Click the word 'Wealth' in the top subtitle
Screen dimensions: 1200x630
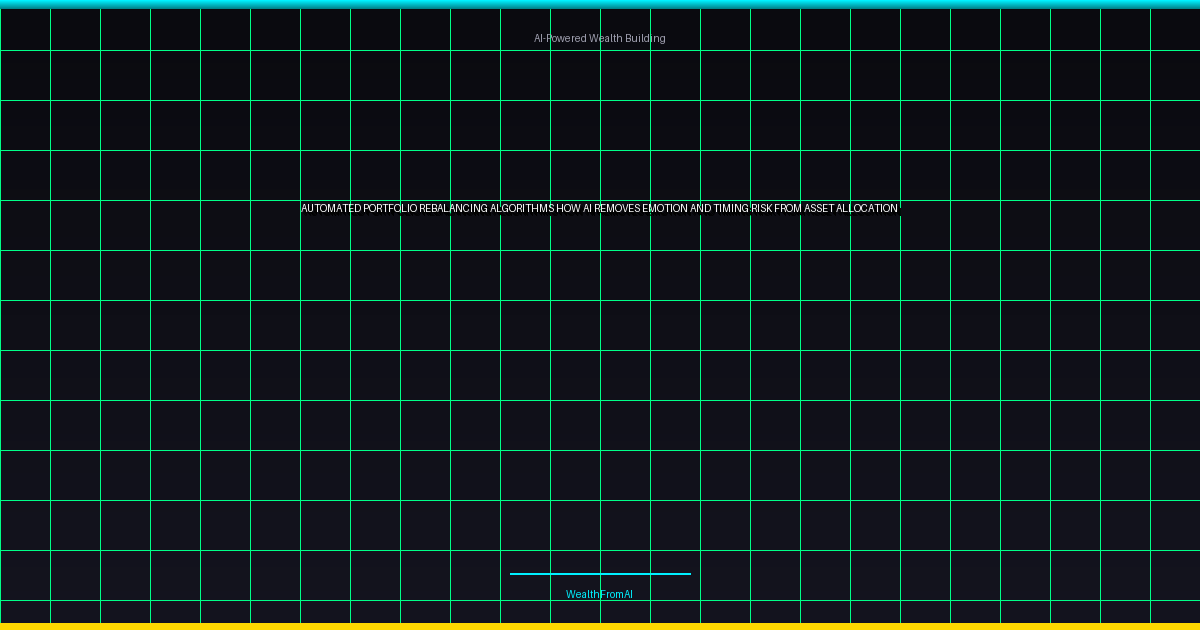[x=606, y=38]
